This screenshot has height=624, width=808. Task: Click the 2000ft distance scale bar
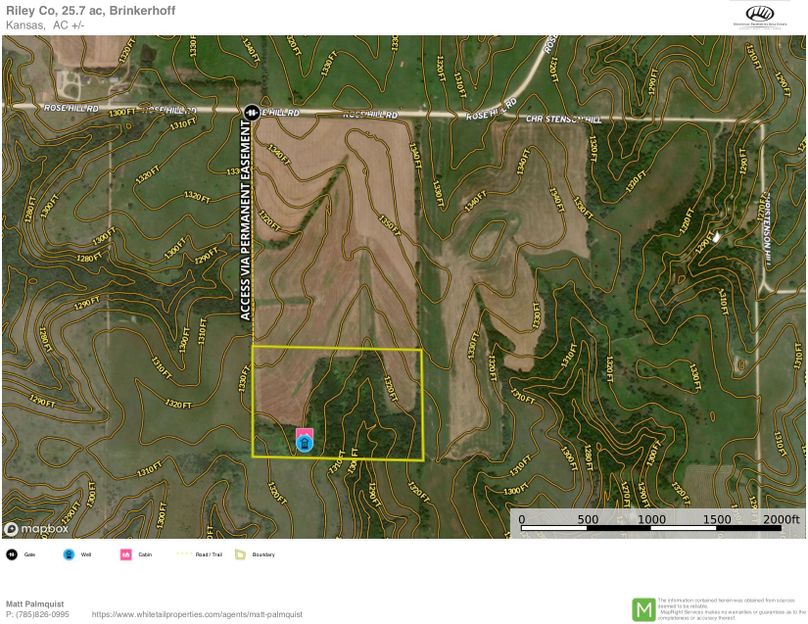[658, 527]
